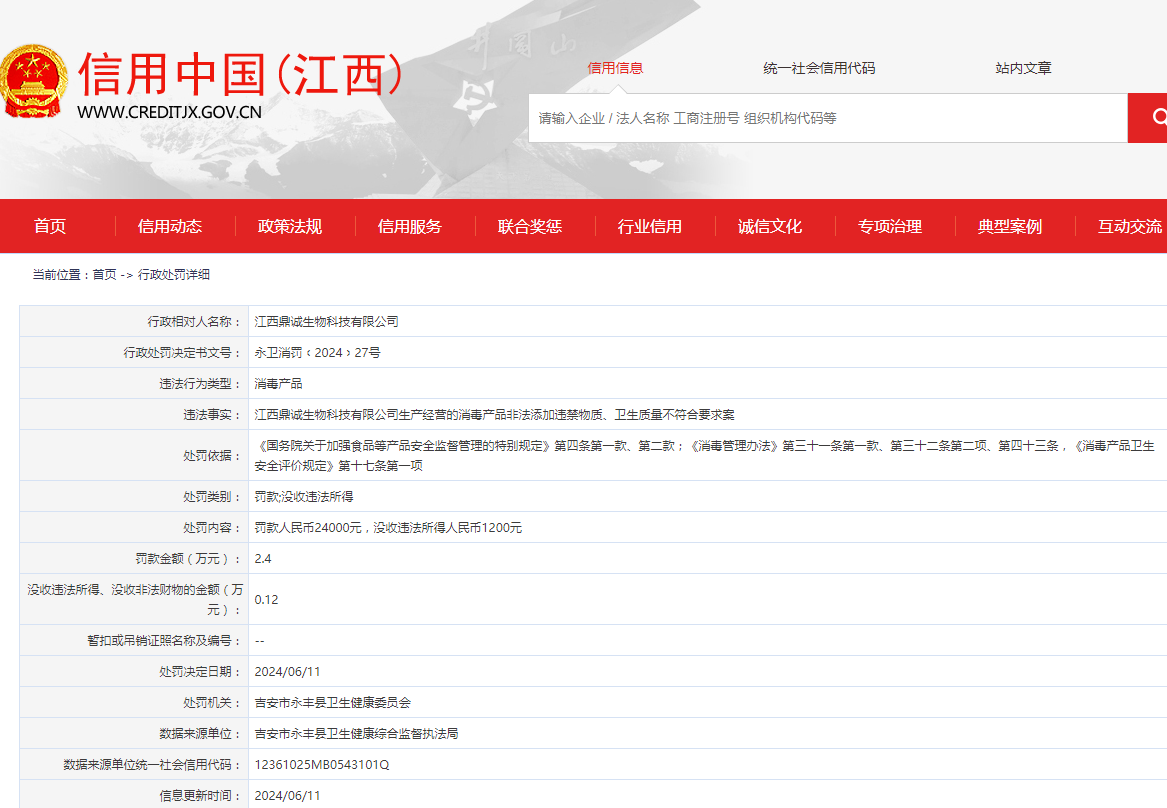
Task: Click the 信用中国(江西) site title
Action: [x=240, y=74]
